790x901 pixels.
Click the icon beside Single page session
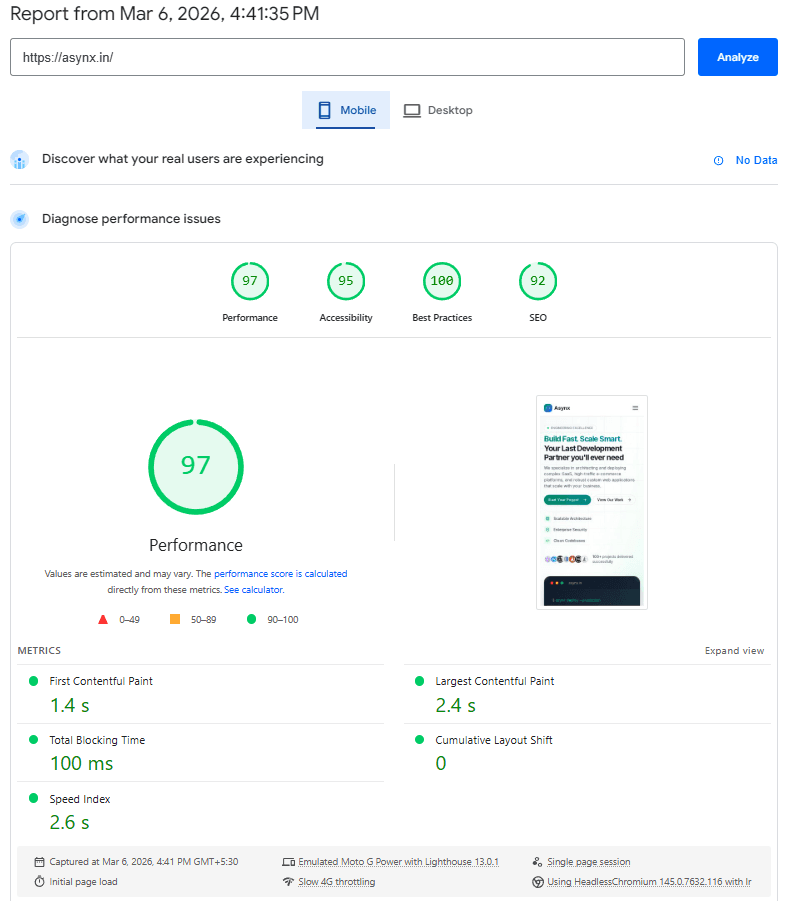537,862
